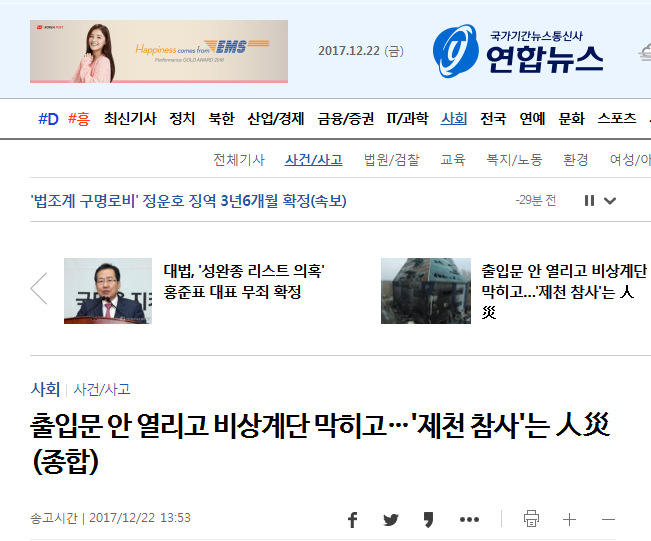Share via KakaoStory quote icon
Viewport: 651px width, 541px height.
(428, 520)
